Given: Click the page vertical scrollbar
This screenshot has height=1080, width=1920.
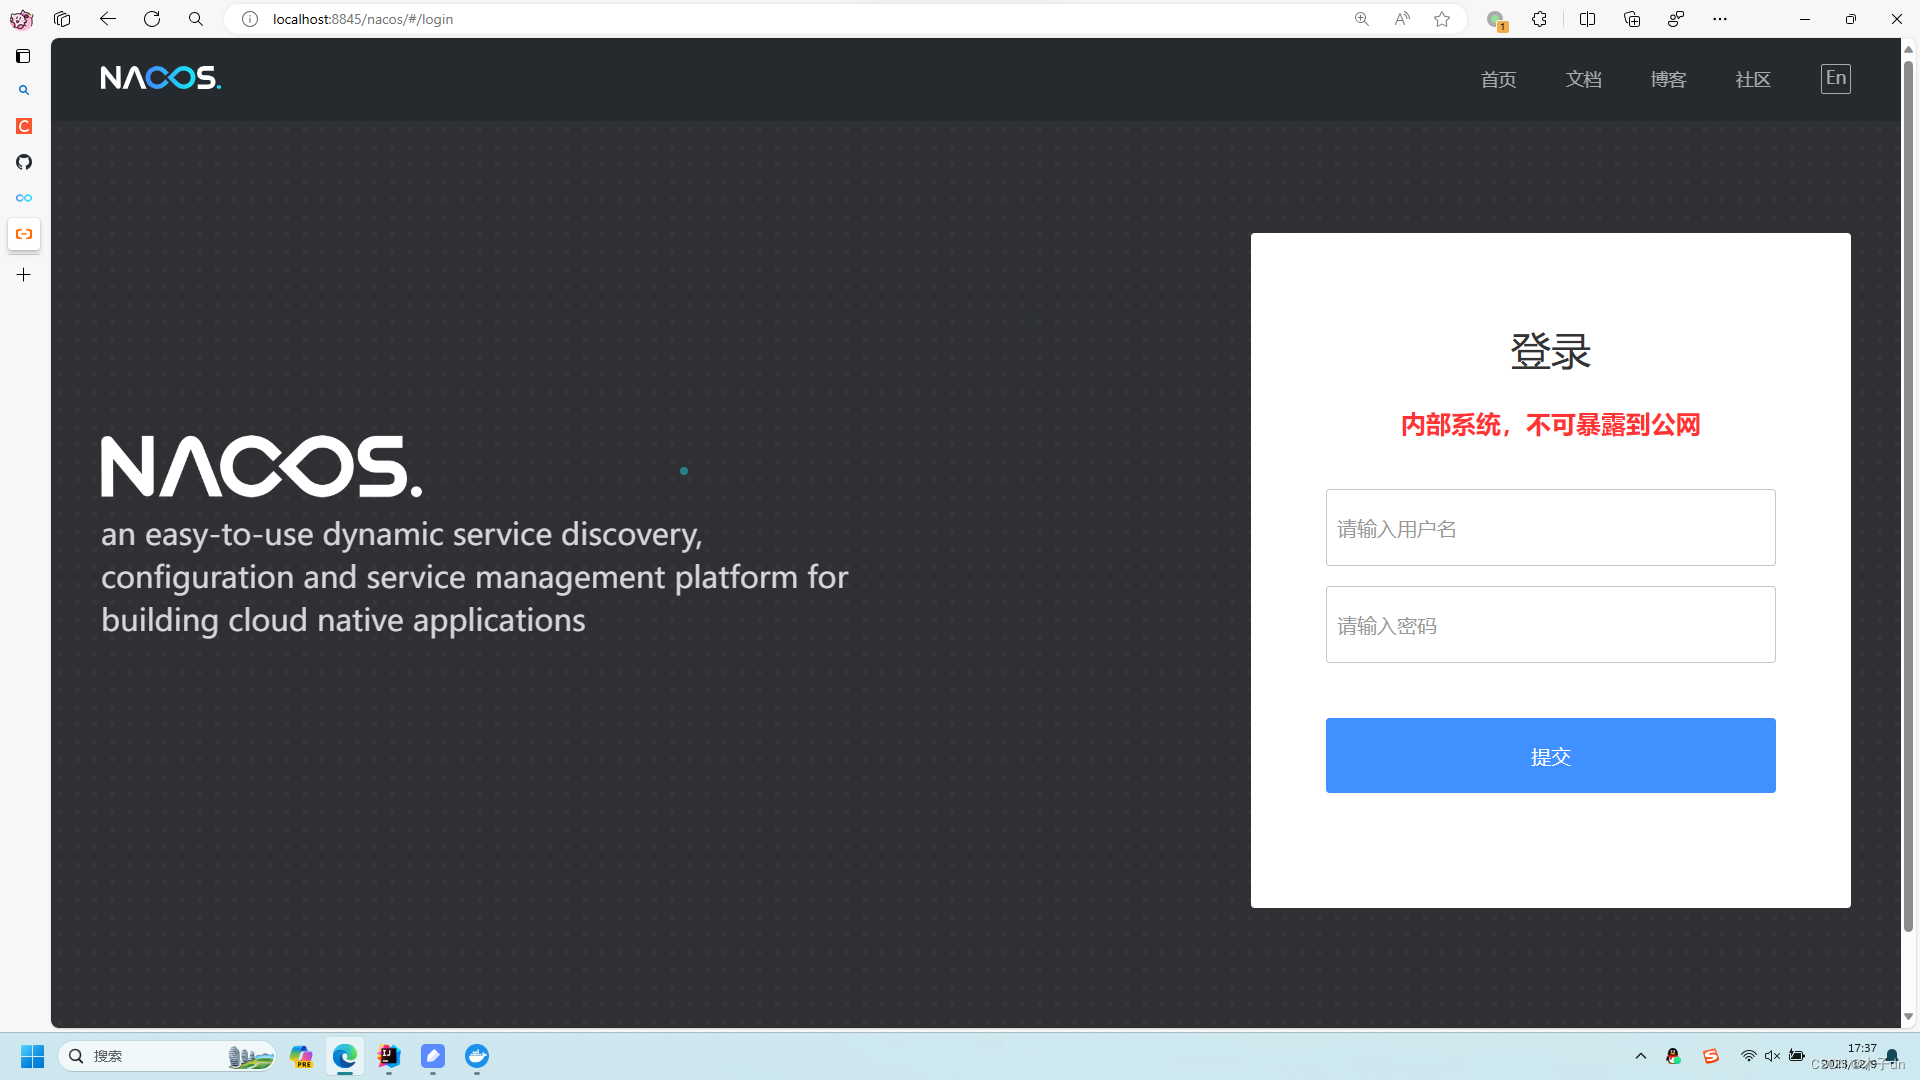Looking at the screenshot, I should [x=1908, y=496].
